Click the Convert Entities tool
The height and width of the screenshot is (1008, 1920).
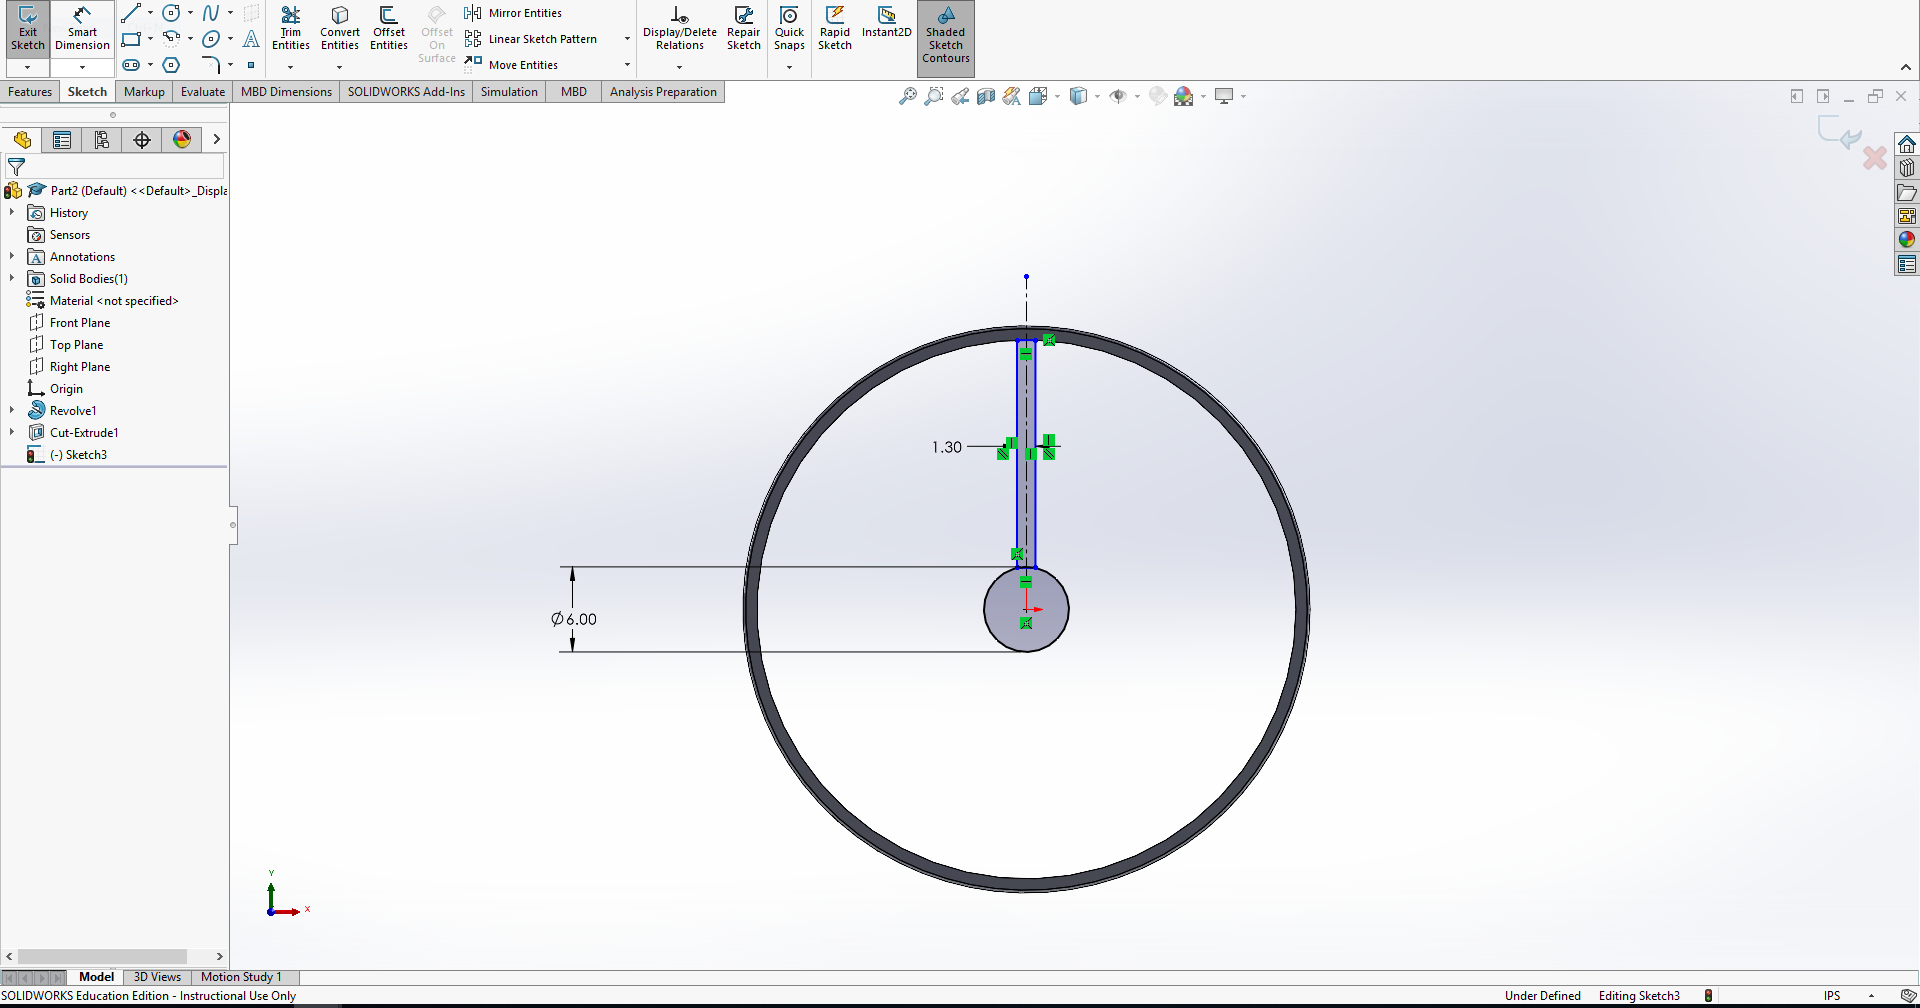click(339, 28)
